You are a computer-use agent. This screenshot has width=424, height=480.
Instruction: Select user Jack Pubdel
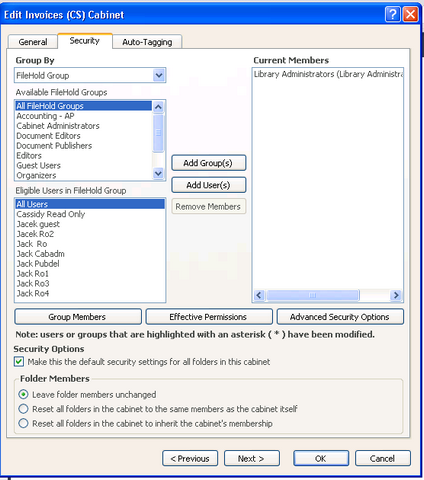[90, 264]
